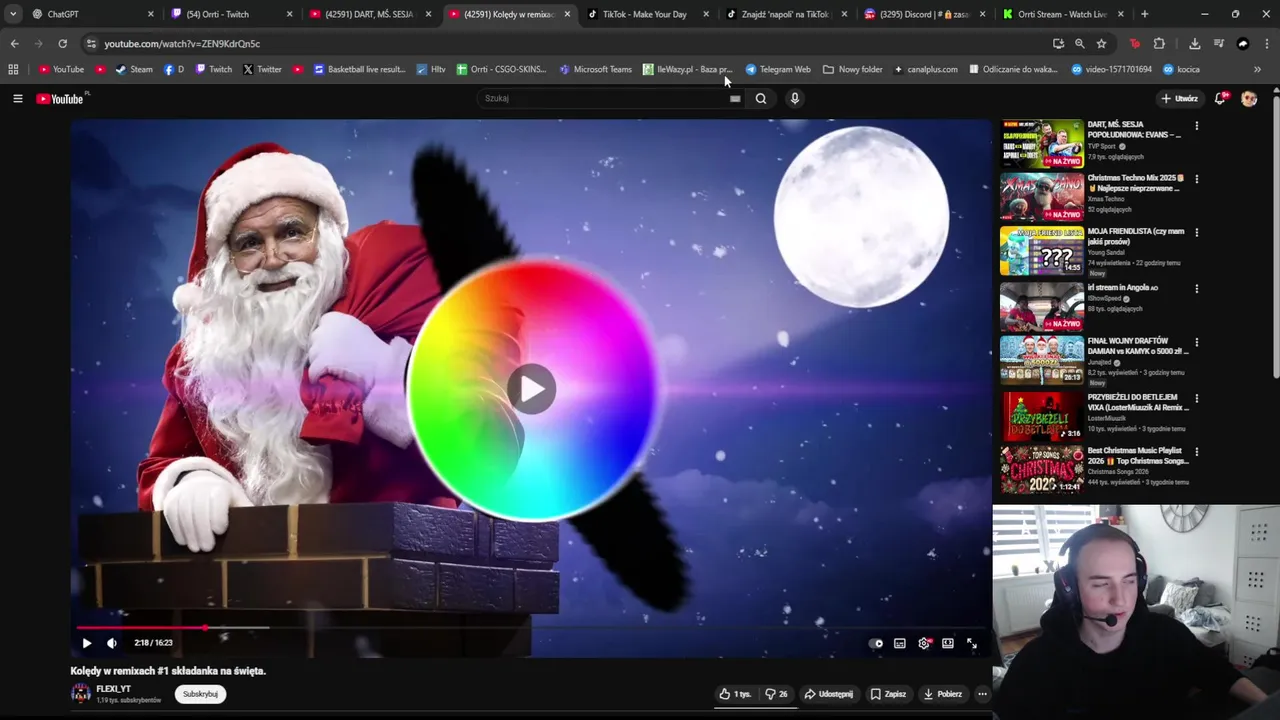This screenshot has height=720, width=1280.
Task: Switch to the DART, MŚ. SESJA tab
Action: [370, 14]
